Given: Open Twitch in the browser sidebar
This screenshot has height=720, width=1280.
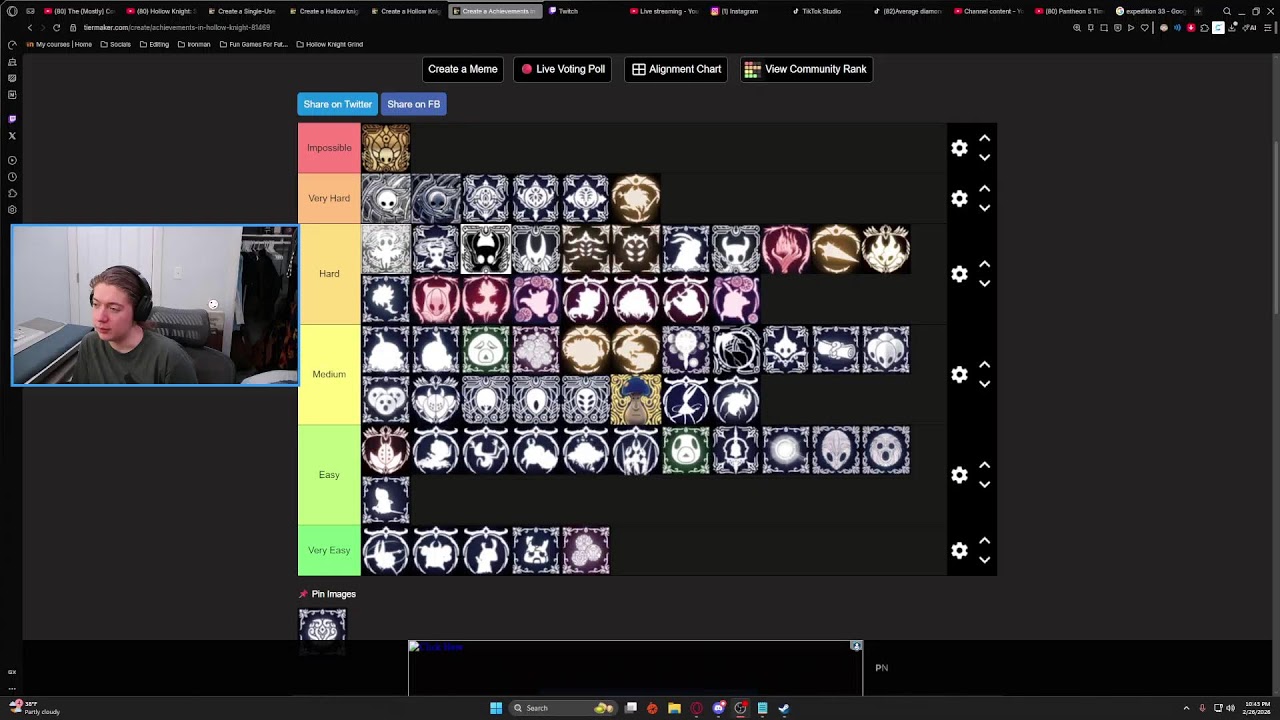Looking at the screenshot, I should (12, 118).
